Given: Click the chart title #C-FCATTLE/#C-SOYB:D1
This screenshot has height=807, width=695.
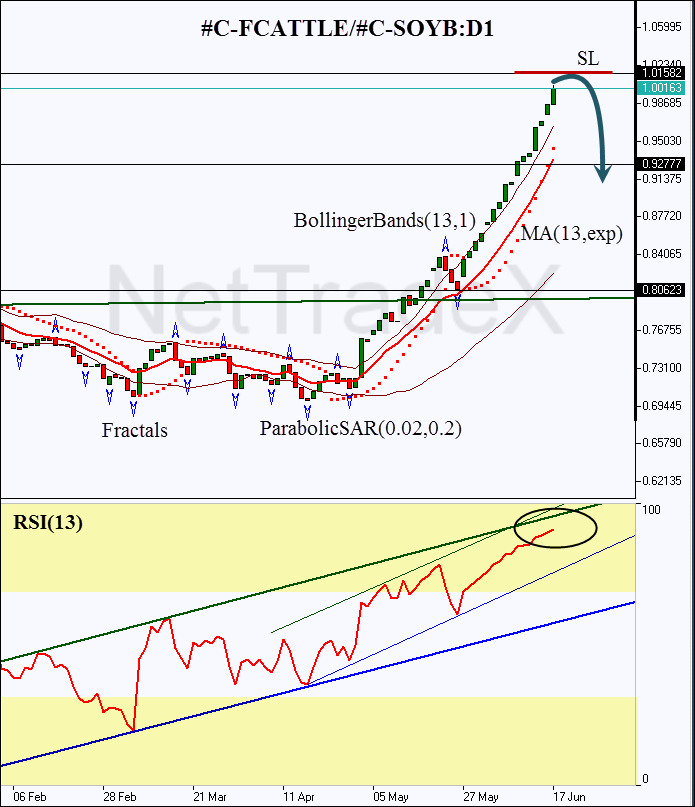Looking at the screenshot, I should click(x=347, y=28).
